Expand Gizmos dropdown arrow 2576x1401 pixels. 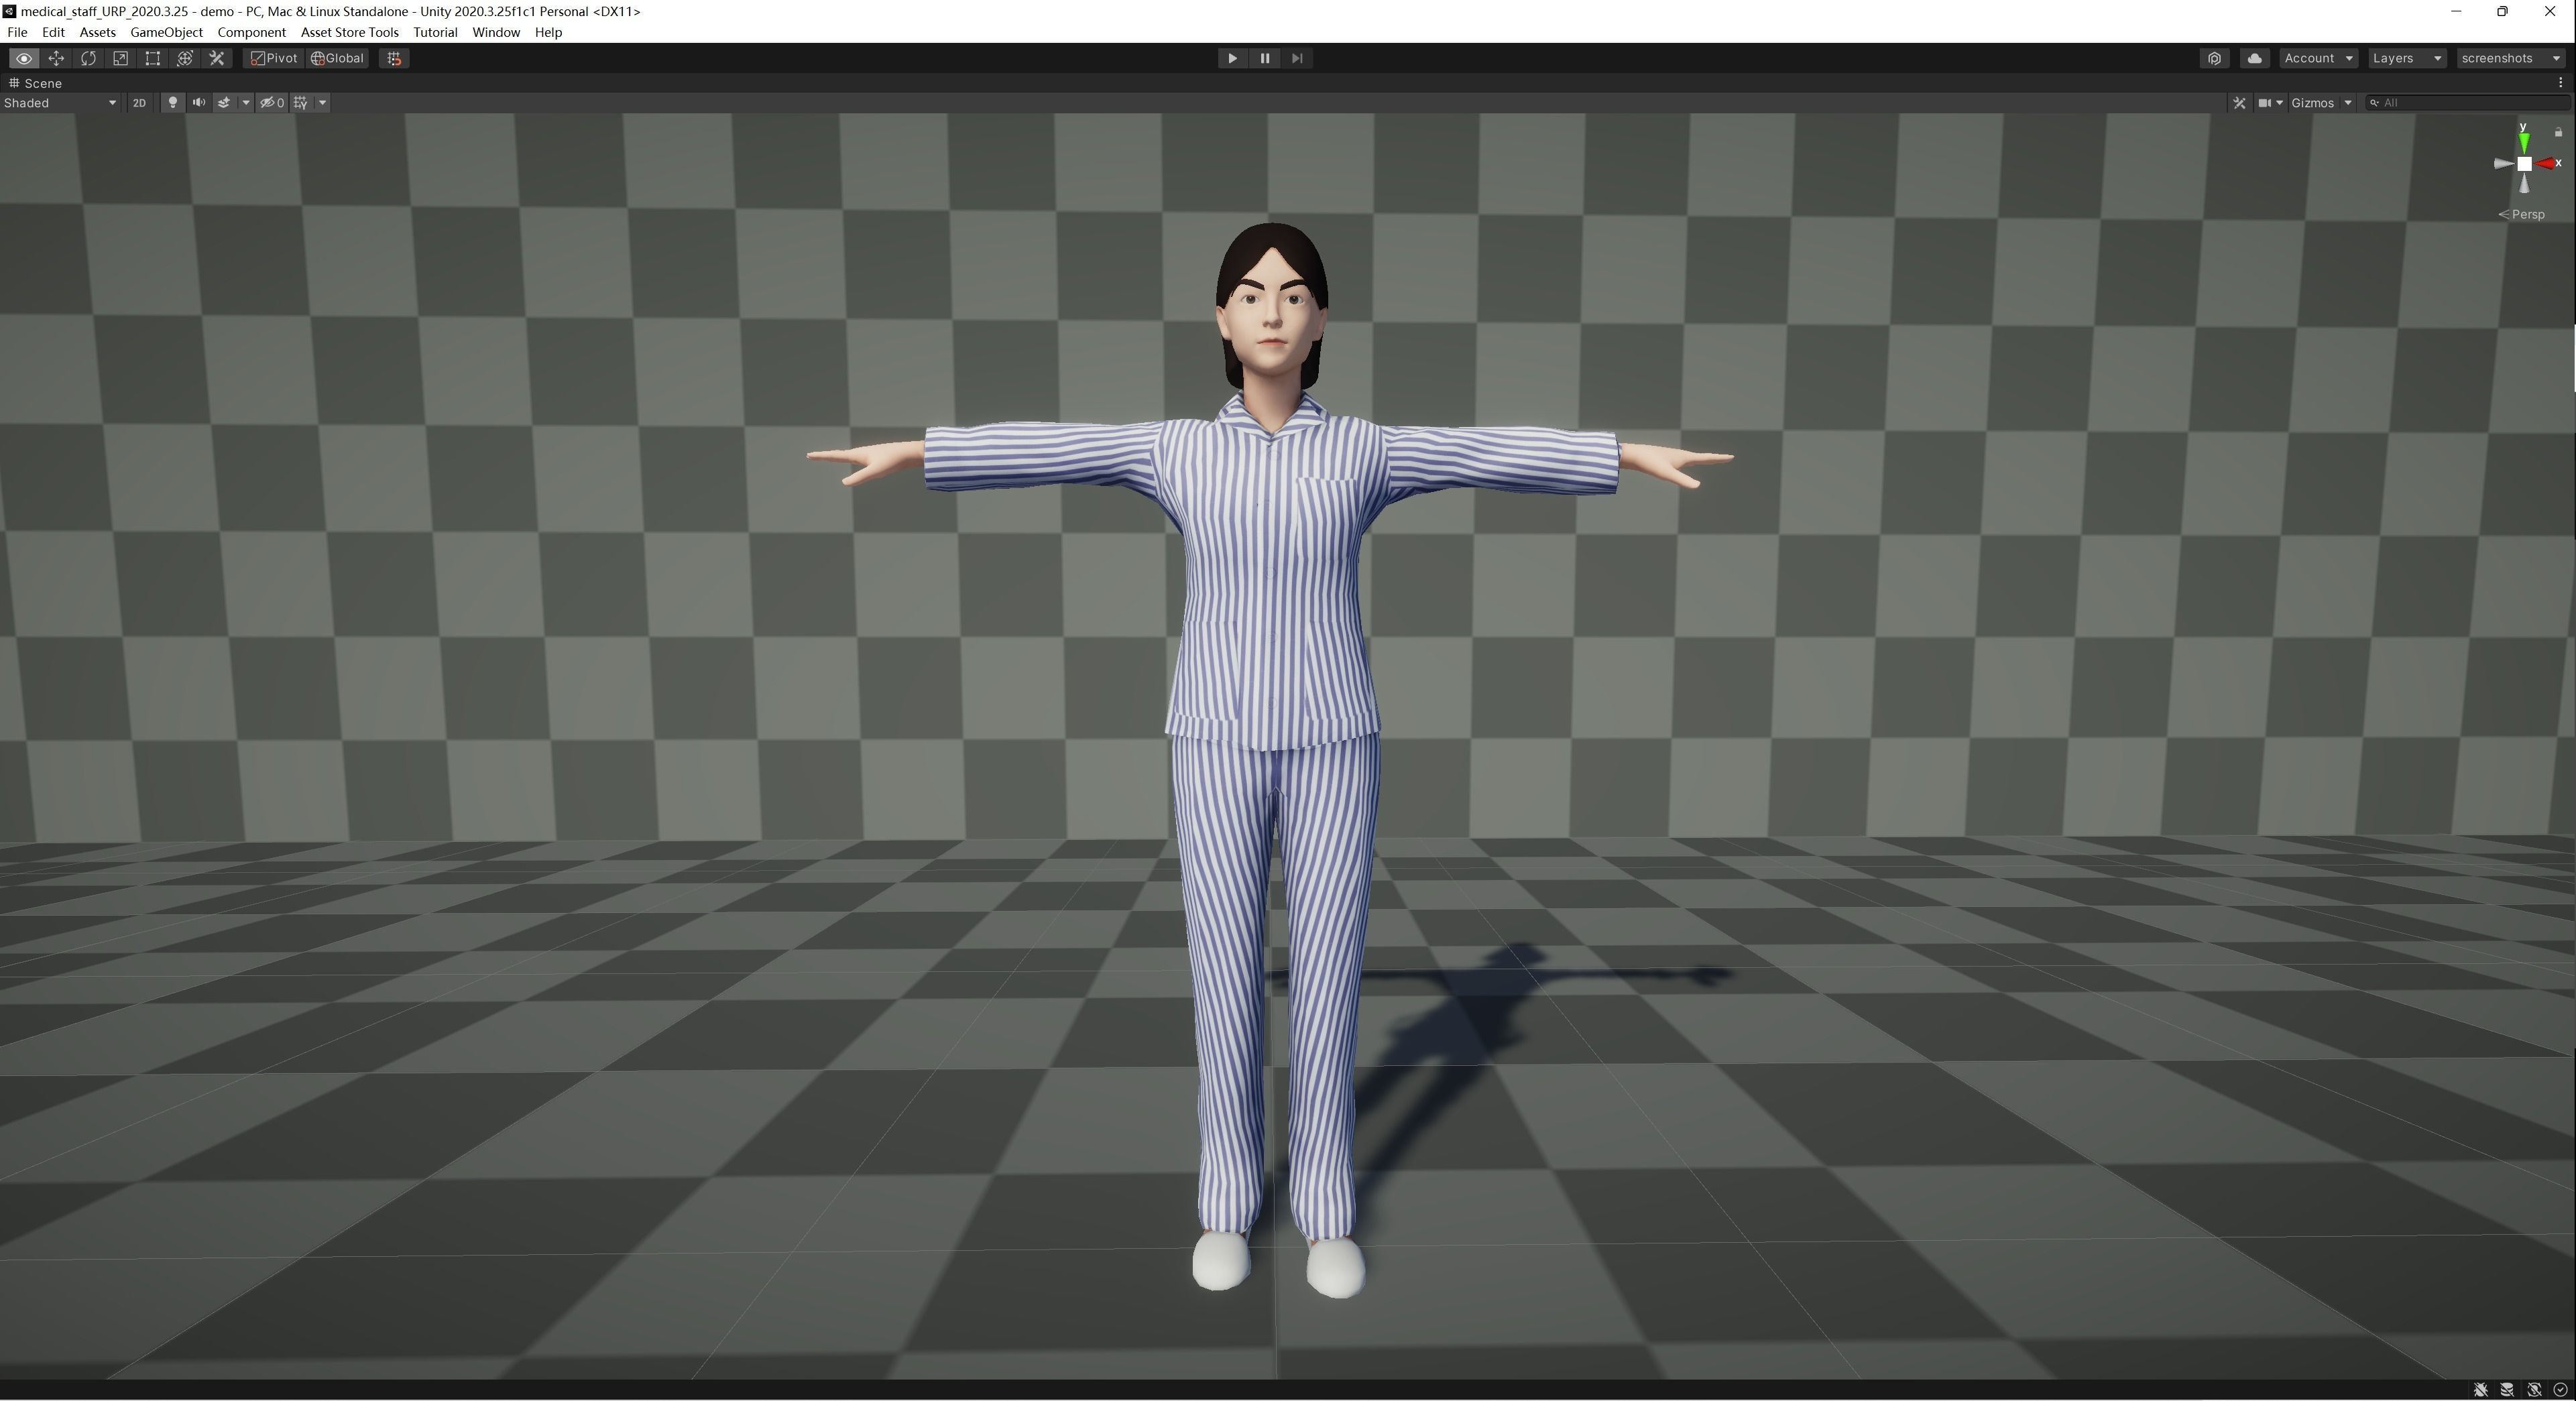click(2348, 102)
